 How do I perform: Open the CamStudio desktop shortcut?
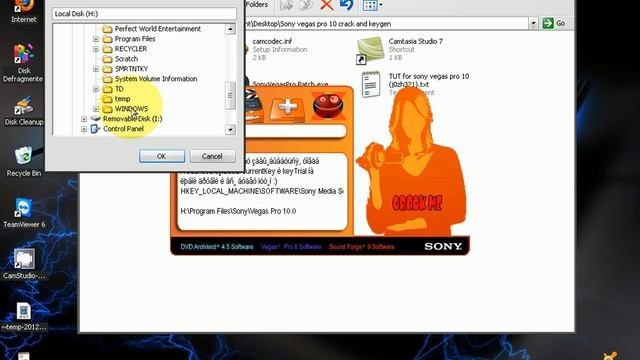click(x=24, y=264)
